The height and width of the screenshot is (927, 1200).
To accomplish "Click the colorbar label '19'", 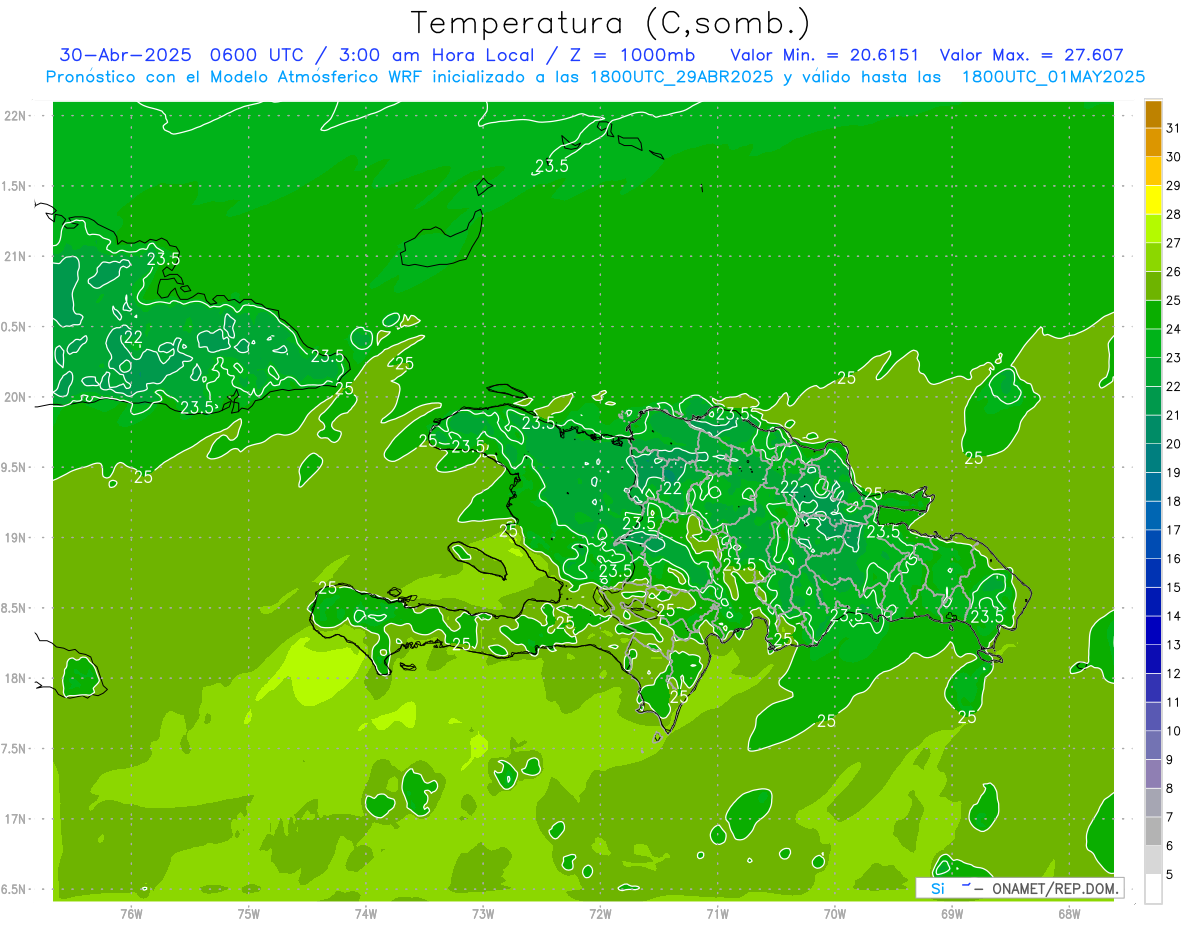I will (x=1174, y=472).
